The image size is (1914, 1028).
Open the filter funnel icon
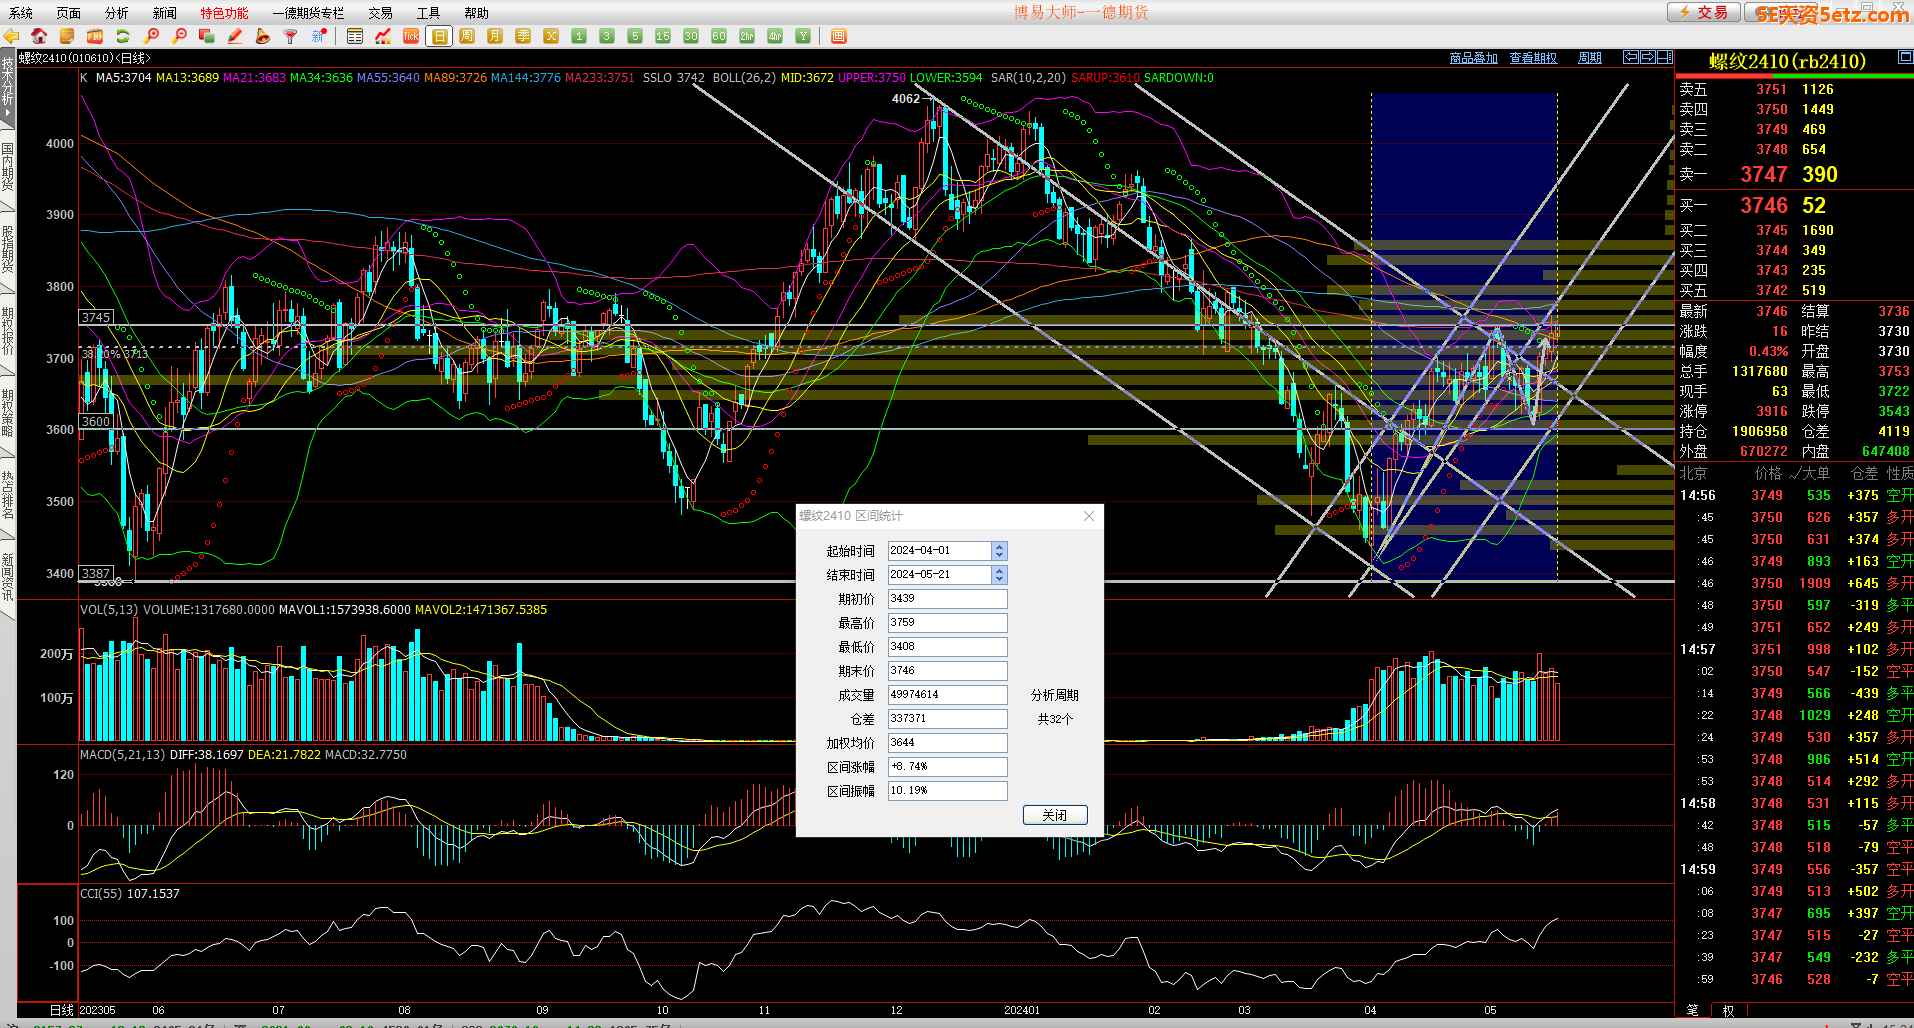[291, 36]
